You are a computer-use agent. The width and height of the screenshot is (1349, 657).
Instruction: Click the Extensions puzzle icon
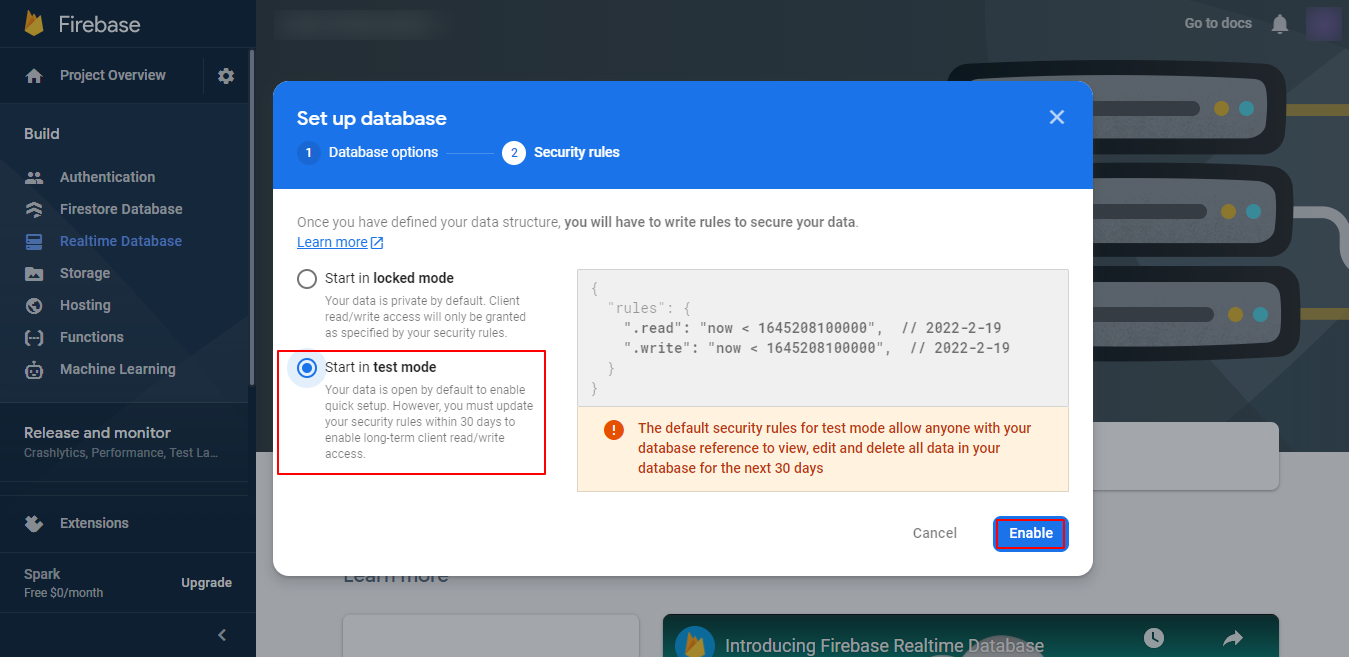point(34,523)
